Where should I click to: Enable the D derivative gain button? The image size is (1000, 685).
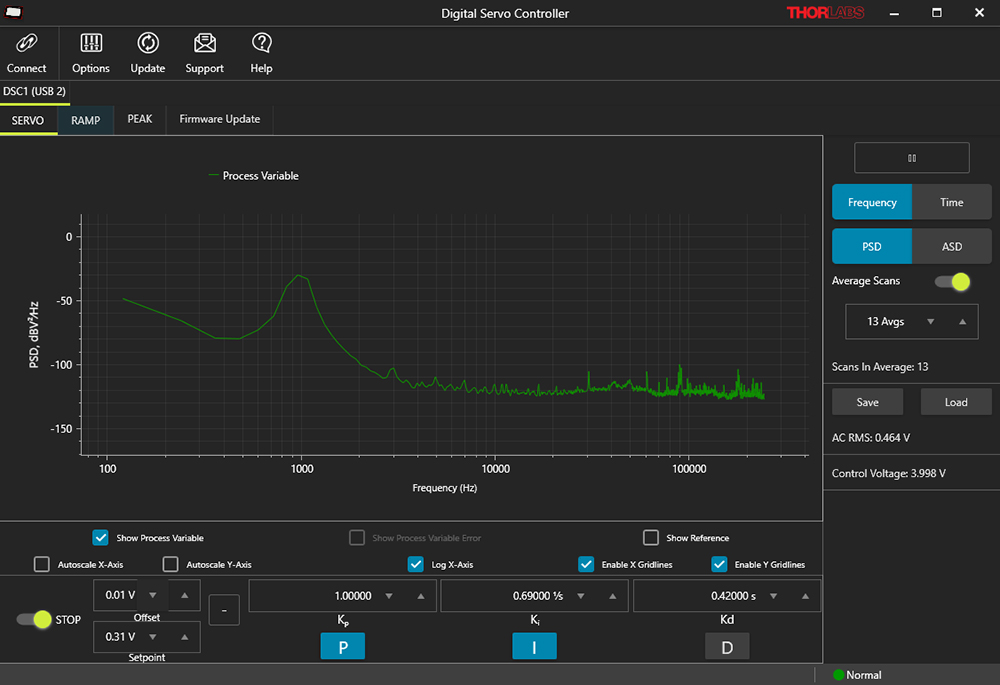pos(727,647)
